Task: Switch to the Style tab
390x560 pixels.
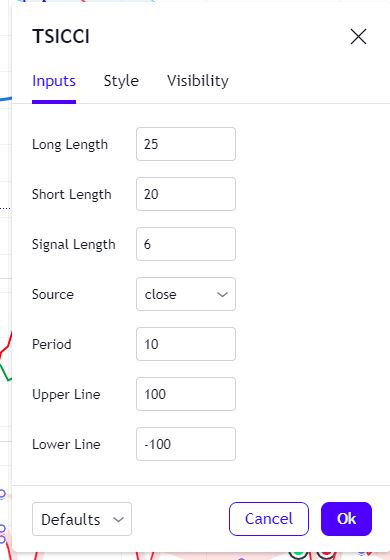Action: 121,81
